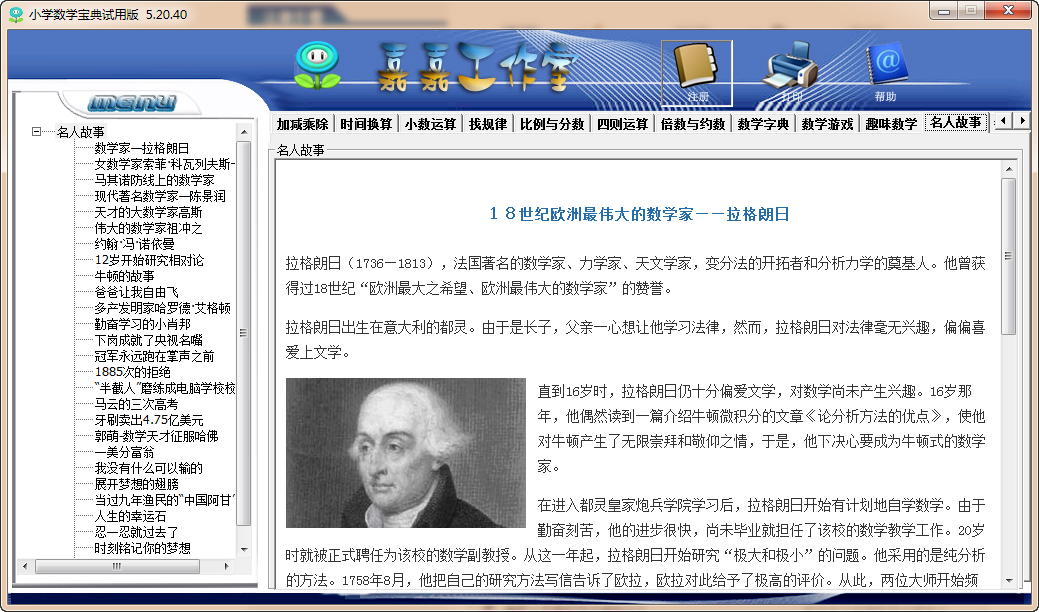Click article vertical scrollbar thumb

click(1009, 256)
